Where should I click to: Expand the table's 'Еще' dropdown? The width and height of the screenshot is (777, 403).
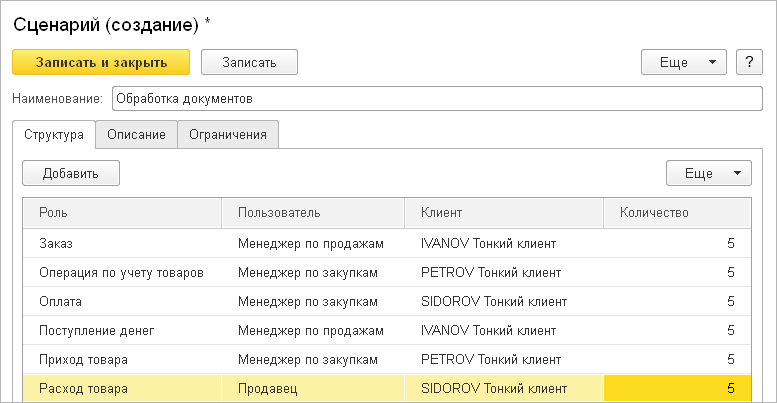pyautogui.click(x=708, y=173)
